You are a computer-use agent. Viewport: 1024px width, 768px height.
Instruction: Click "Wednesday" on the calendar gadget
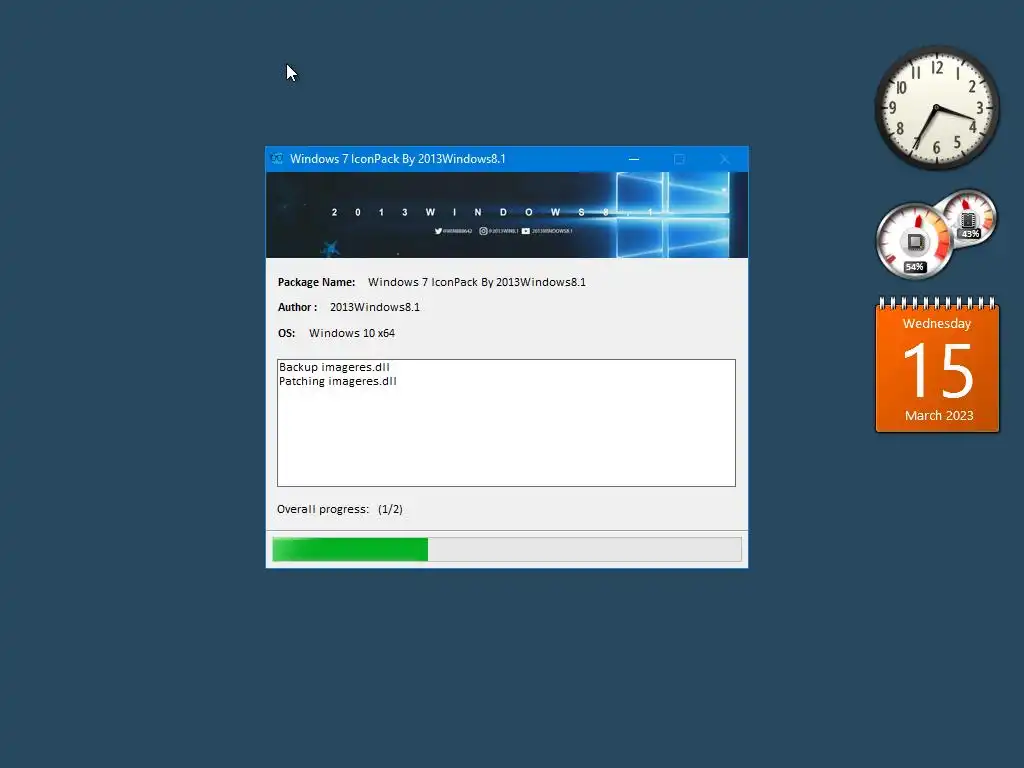936,323
